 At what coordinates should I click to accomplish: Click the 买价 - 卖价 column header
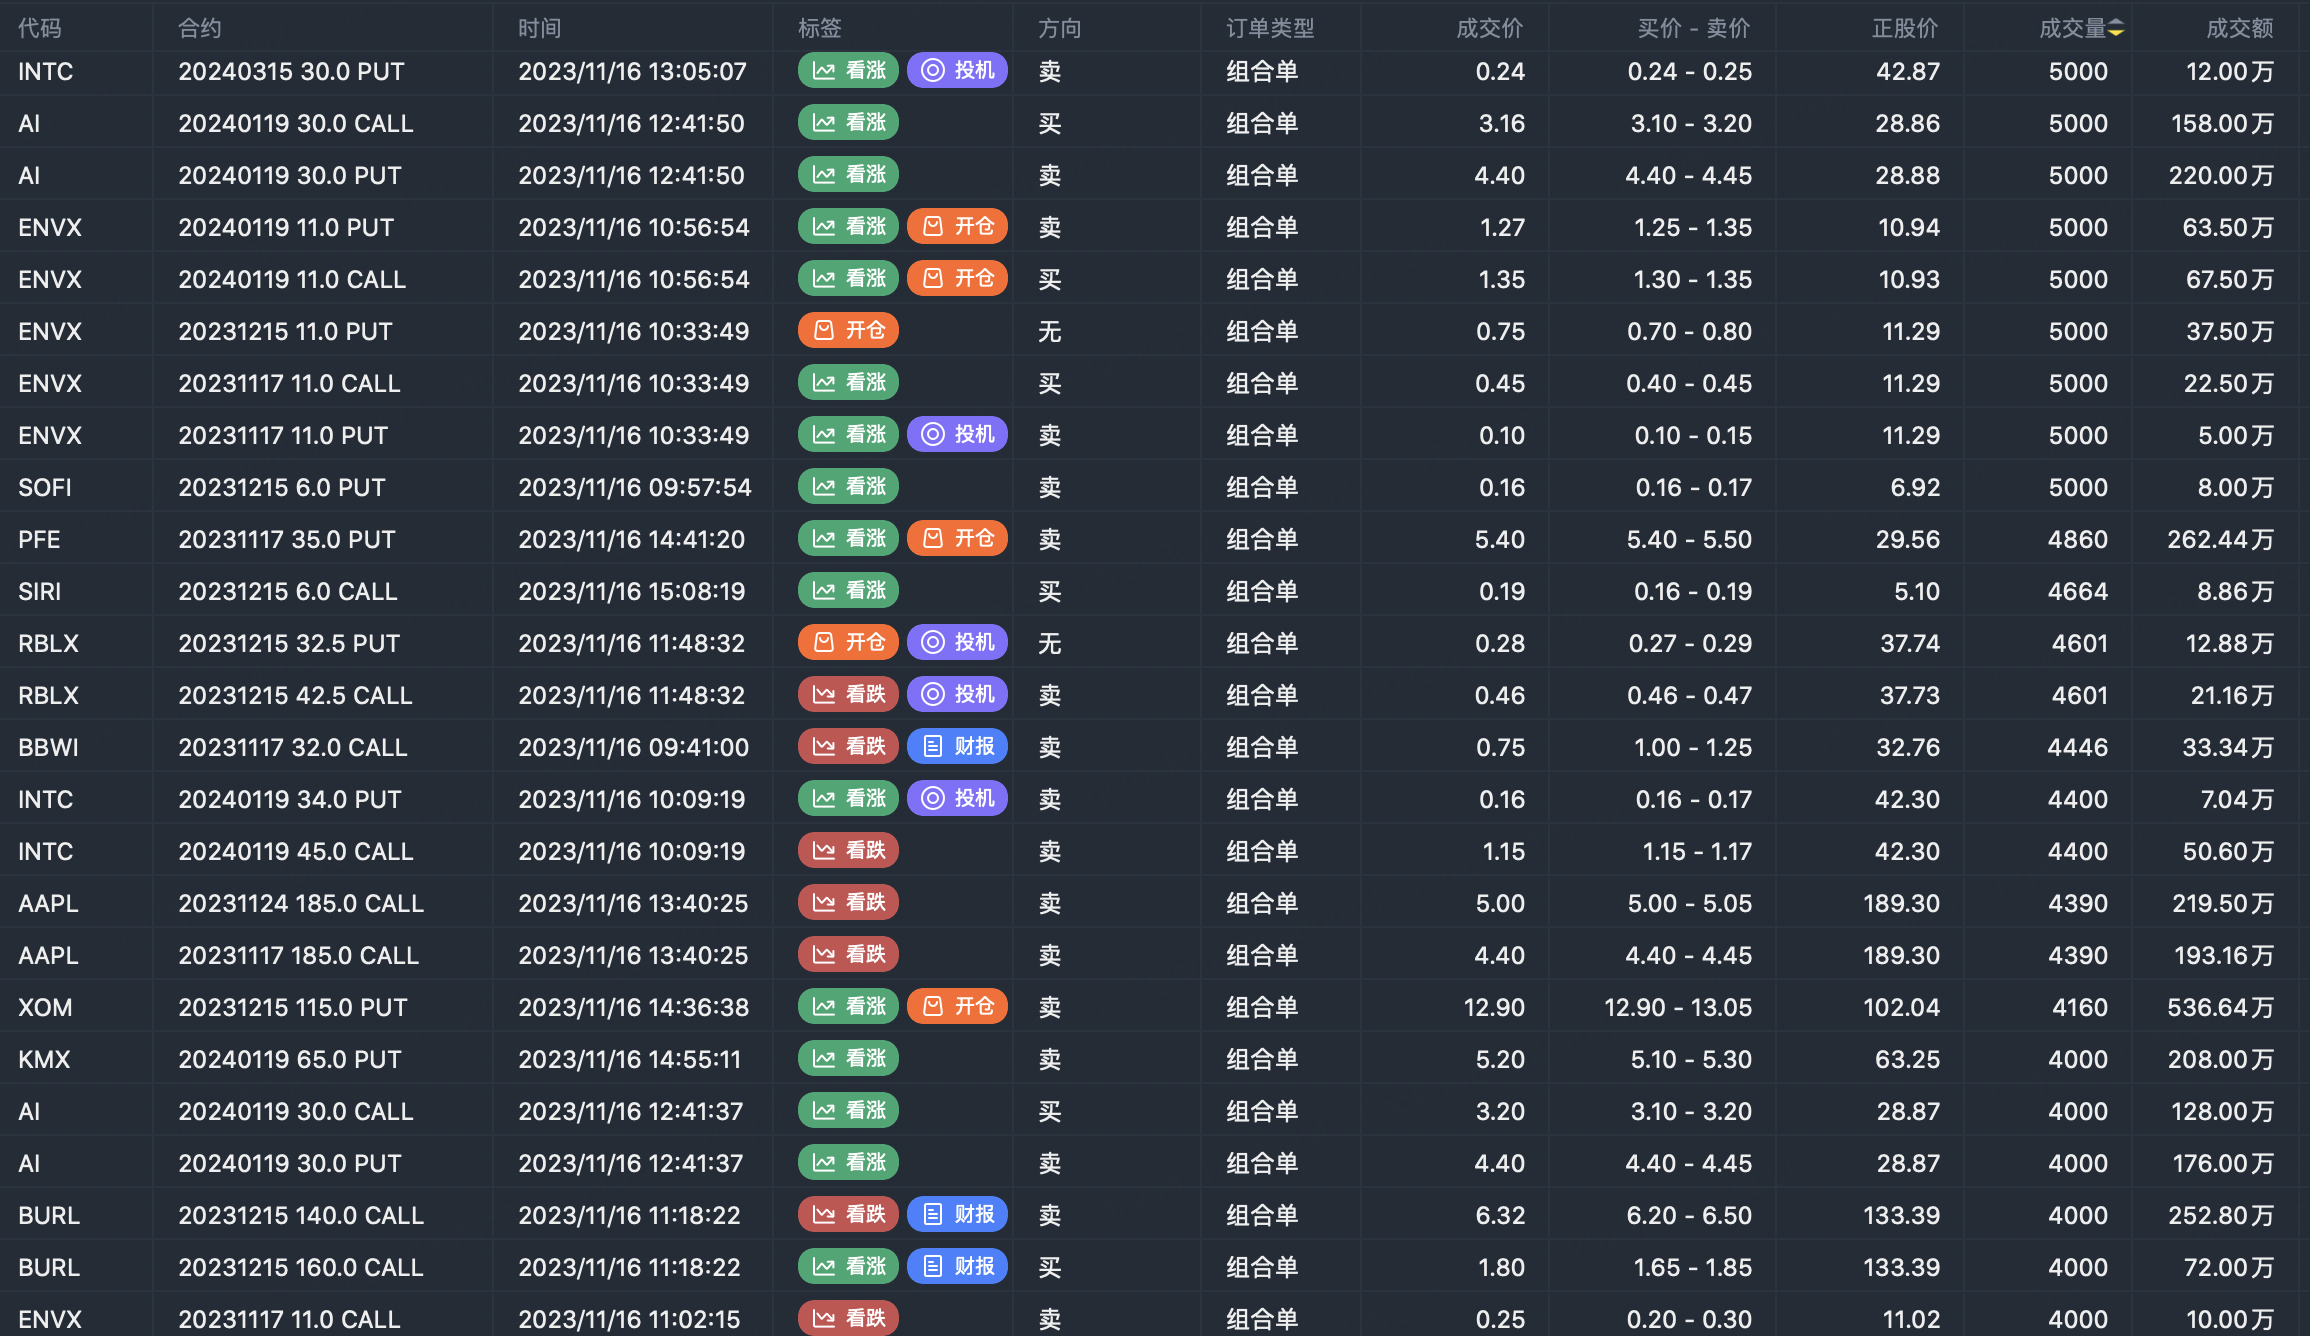(x=1694, y=28)
